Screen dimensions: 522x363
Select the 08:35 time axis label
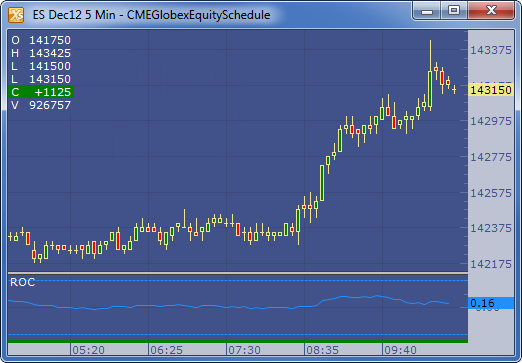coord(322,350)
